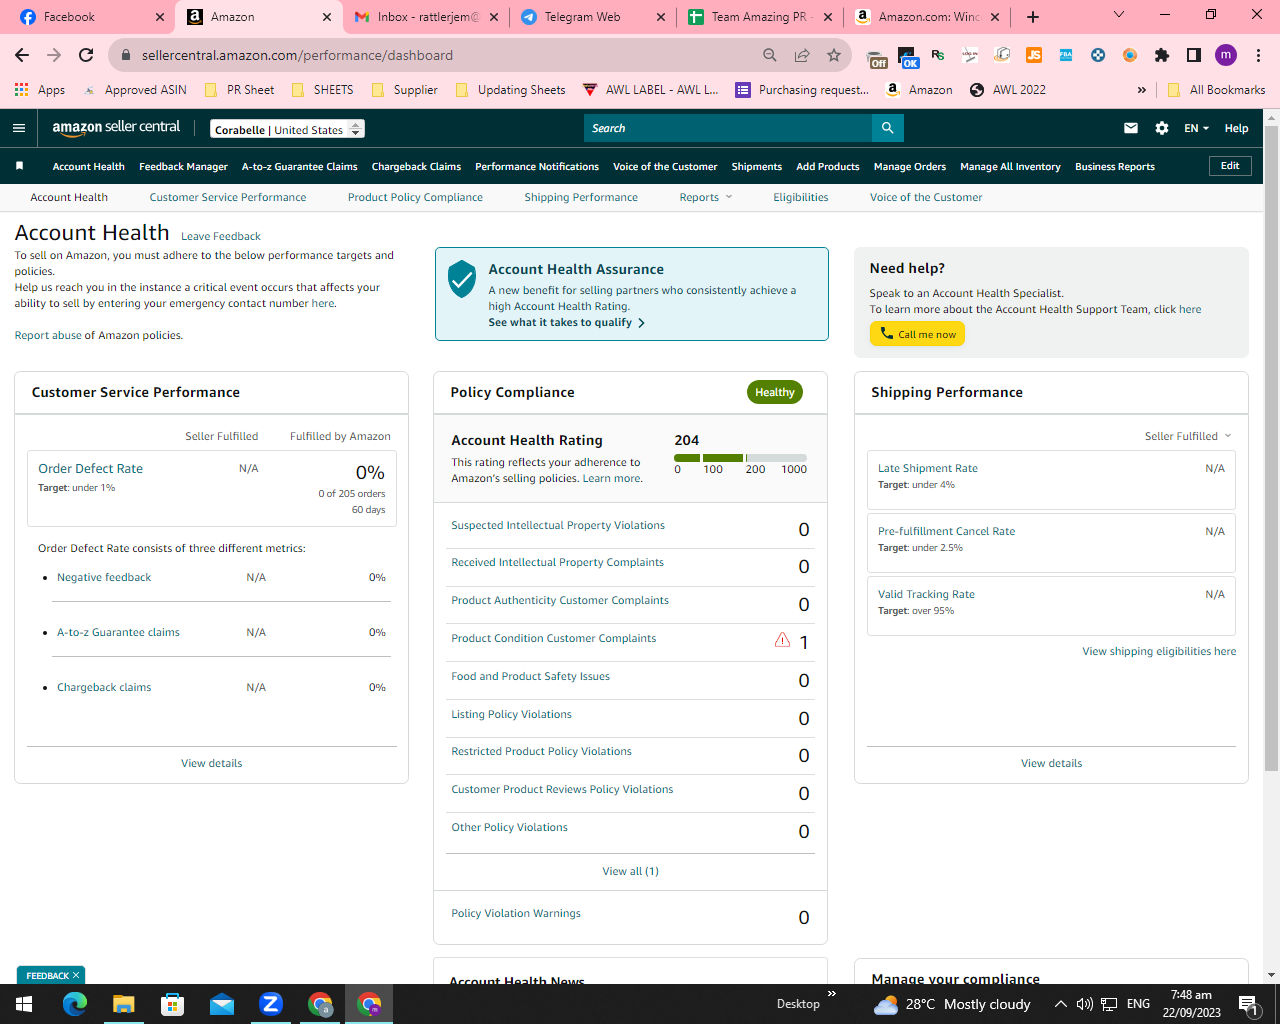This screenshot has height=1024, width=1280.
Task: Click the Account Health Rating score bar
Action: (740, 458)
